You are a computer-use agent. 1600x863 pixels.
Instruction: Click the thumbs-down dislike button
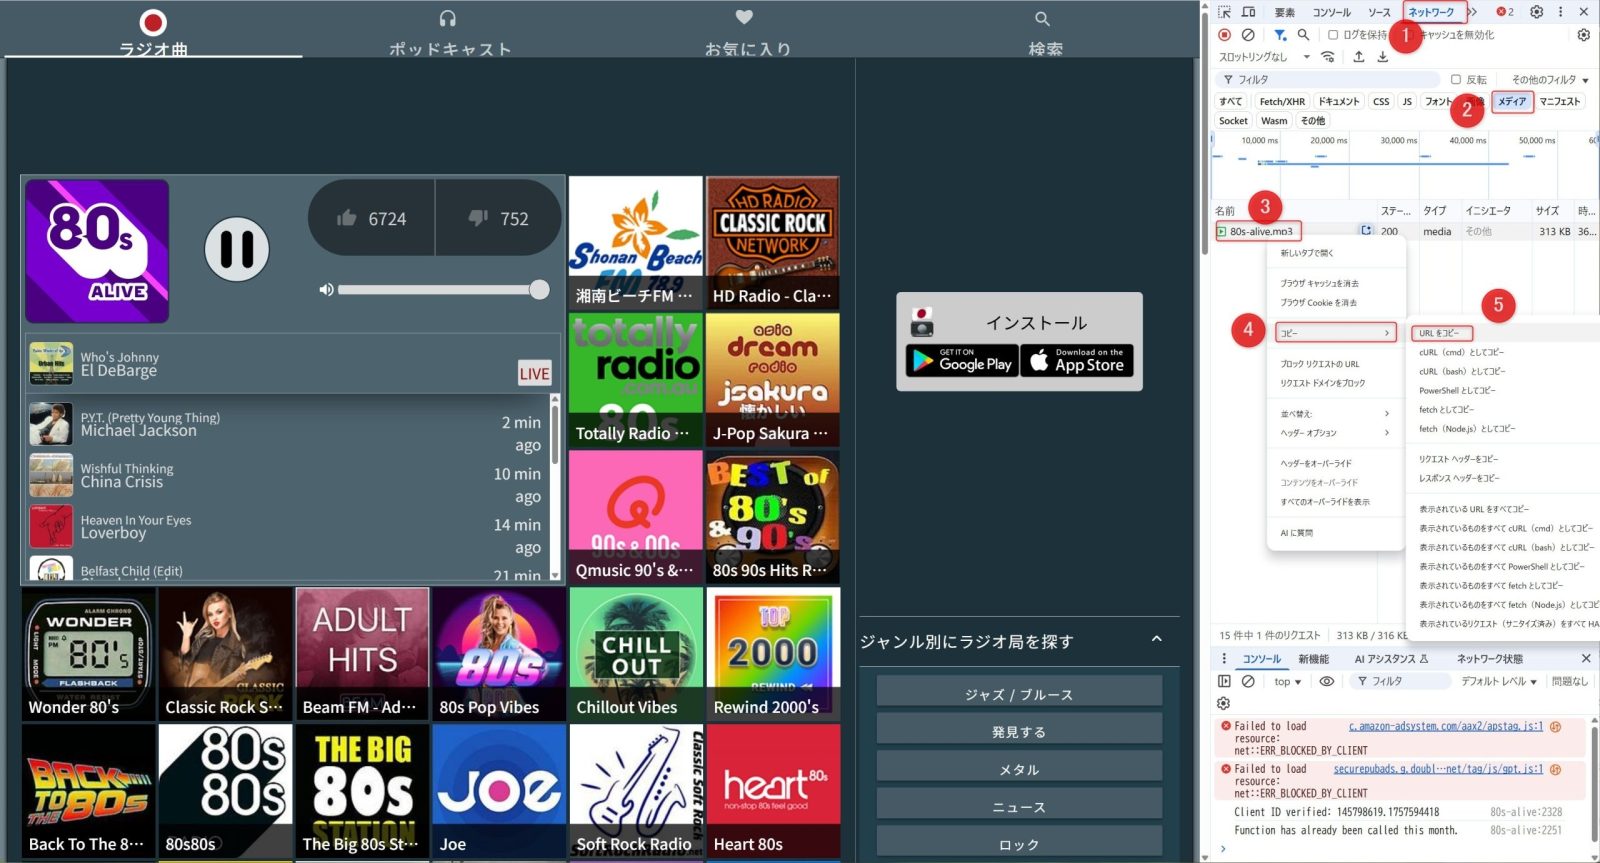499,219
